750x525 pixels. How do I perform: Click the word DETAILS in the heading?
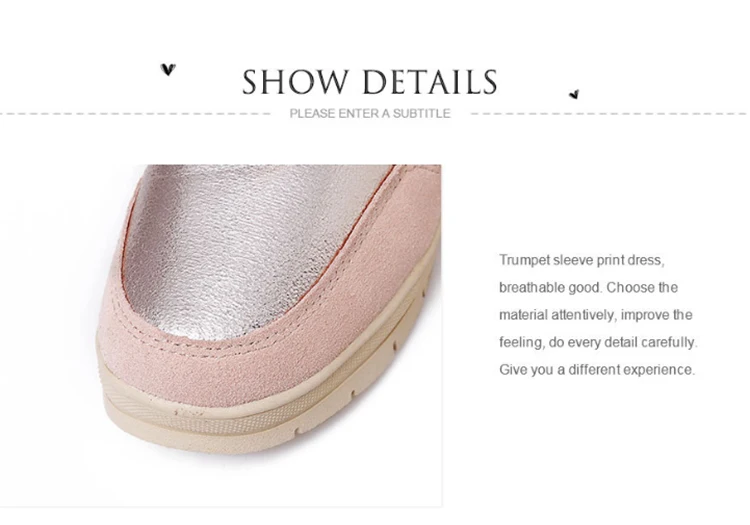pyautogui.click(x=430, y=82)
